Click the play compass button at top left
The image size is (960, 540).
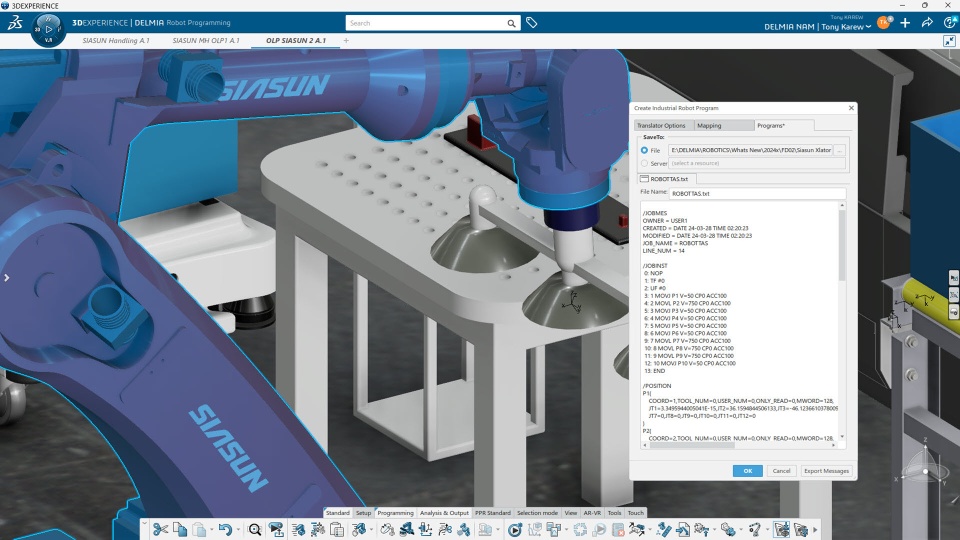tap(48, 29)
